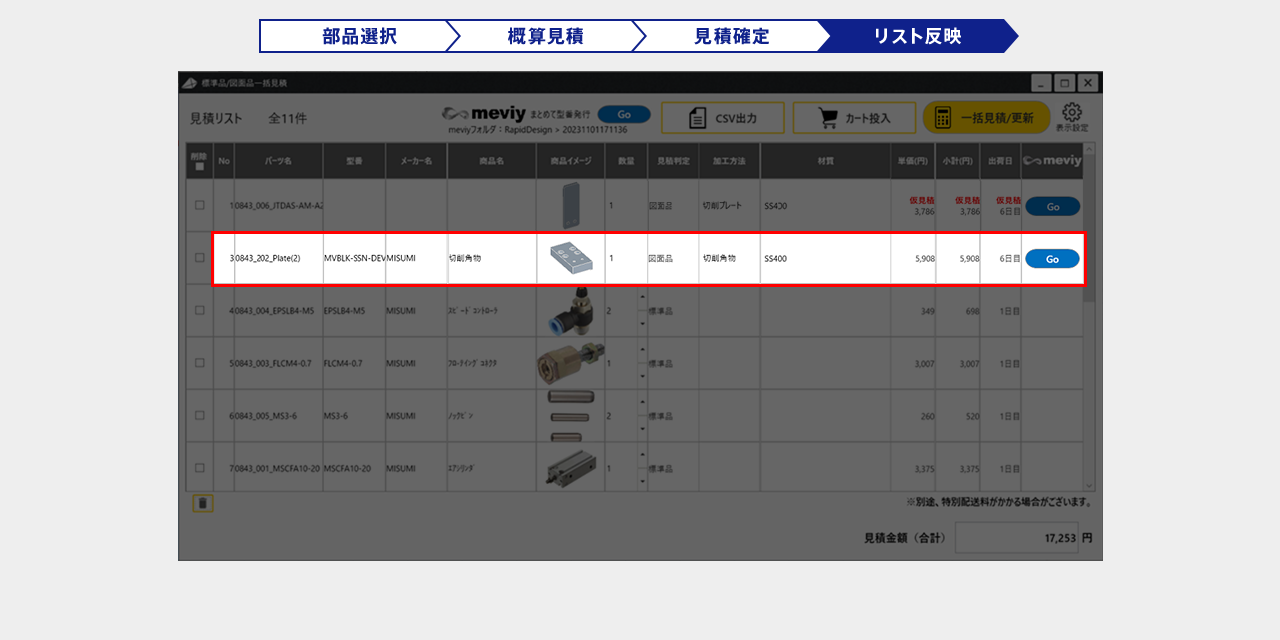Increase quantity for EPSLB4-M5 row

(642, 298)
